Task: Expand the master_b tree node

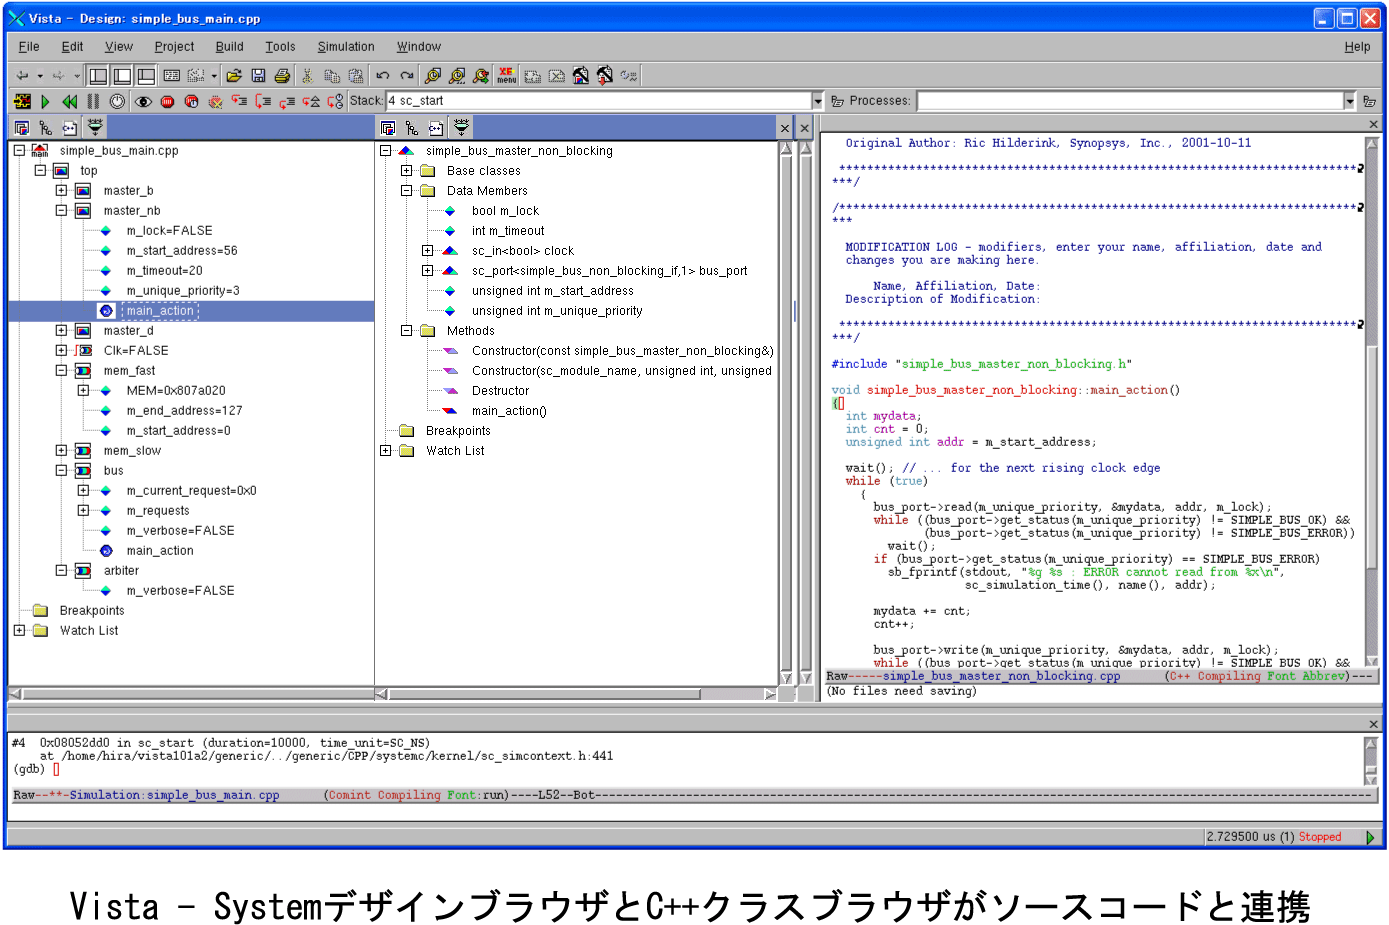Action: tap(61, 190)
